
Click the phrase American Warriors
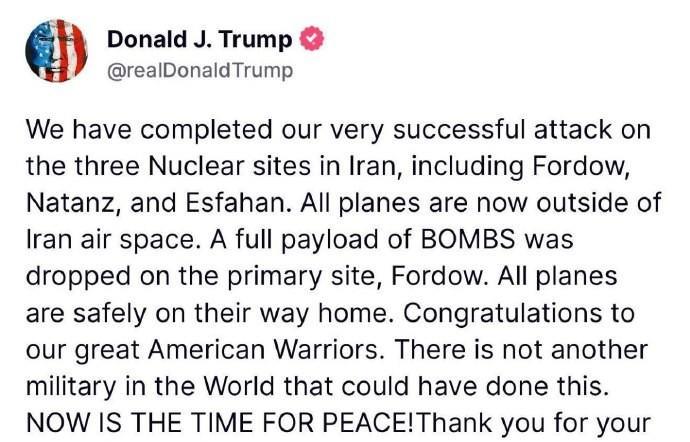tap(263, 350)
